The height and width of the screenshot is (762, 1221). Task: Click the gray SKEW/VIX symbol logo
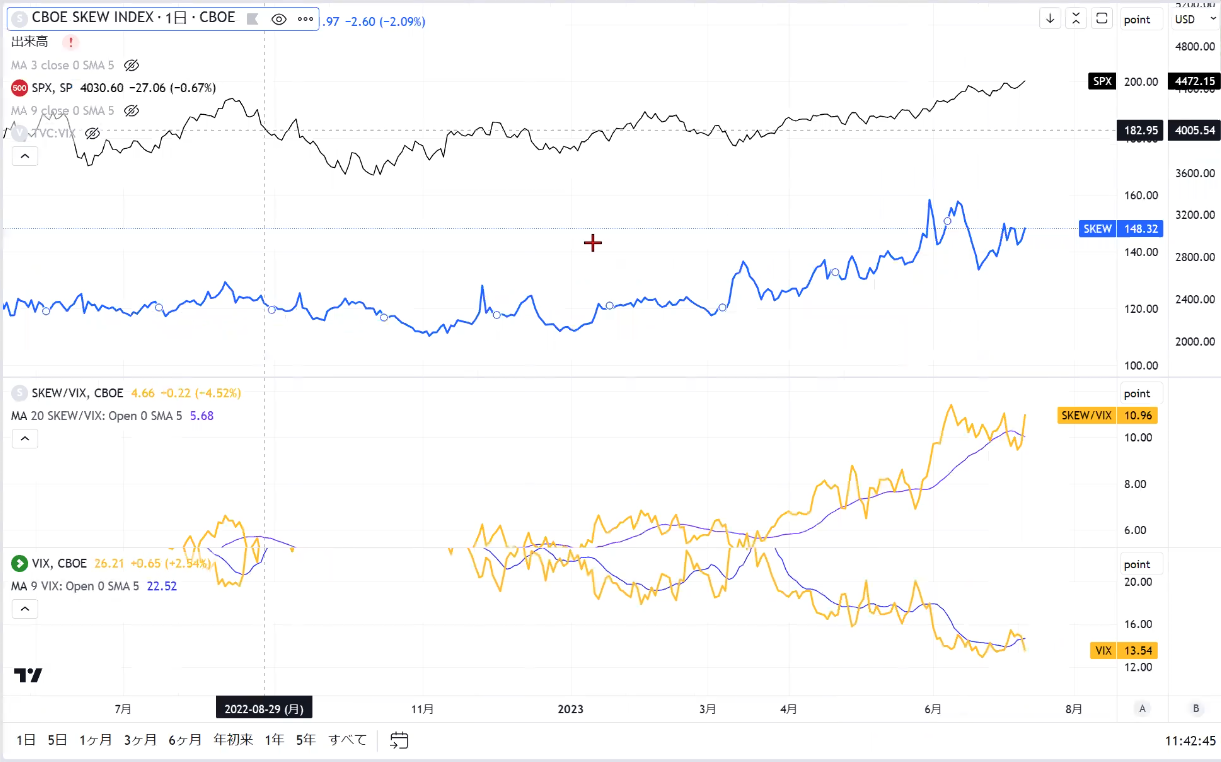point(19,393)
